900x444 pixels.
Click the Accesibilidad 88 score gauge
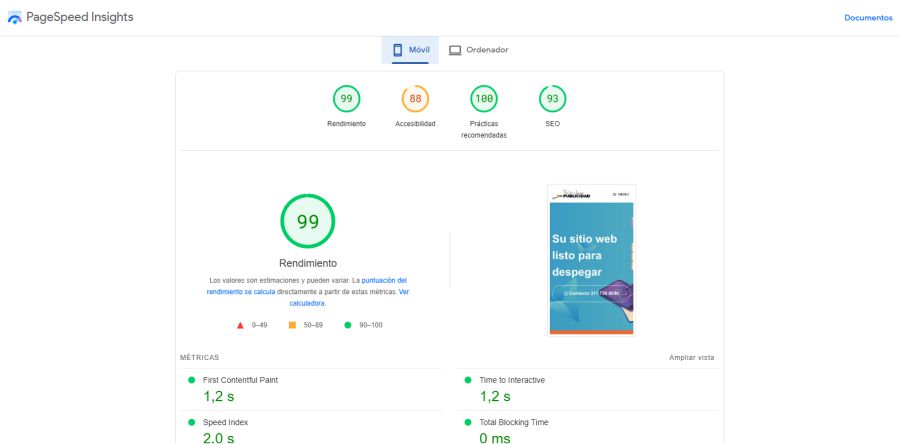pos(415,99)
